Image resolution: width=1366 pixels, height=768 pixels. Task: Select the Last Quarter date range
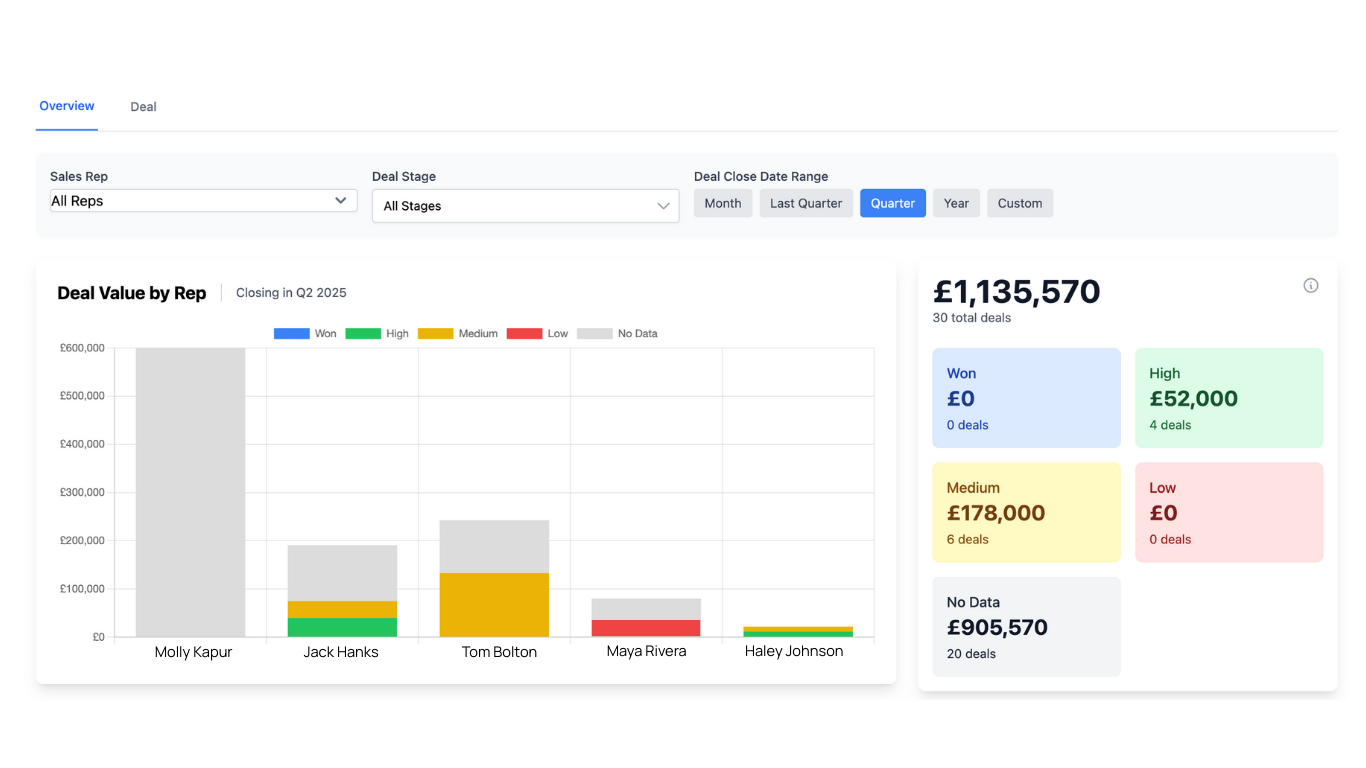coord(806,203)
